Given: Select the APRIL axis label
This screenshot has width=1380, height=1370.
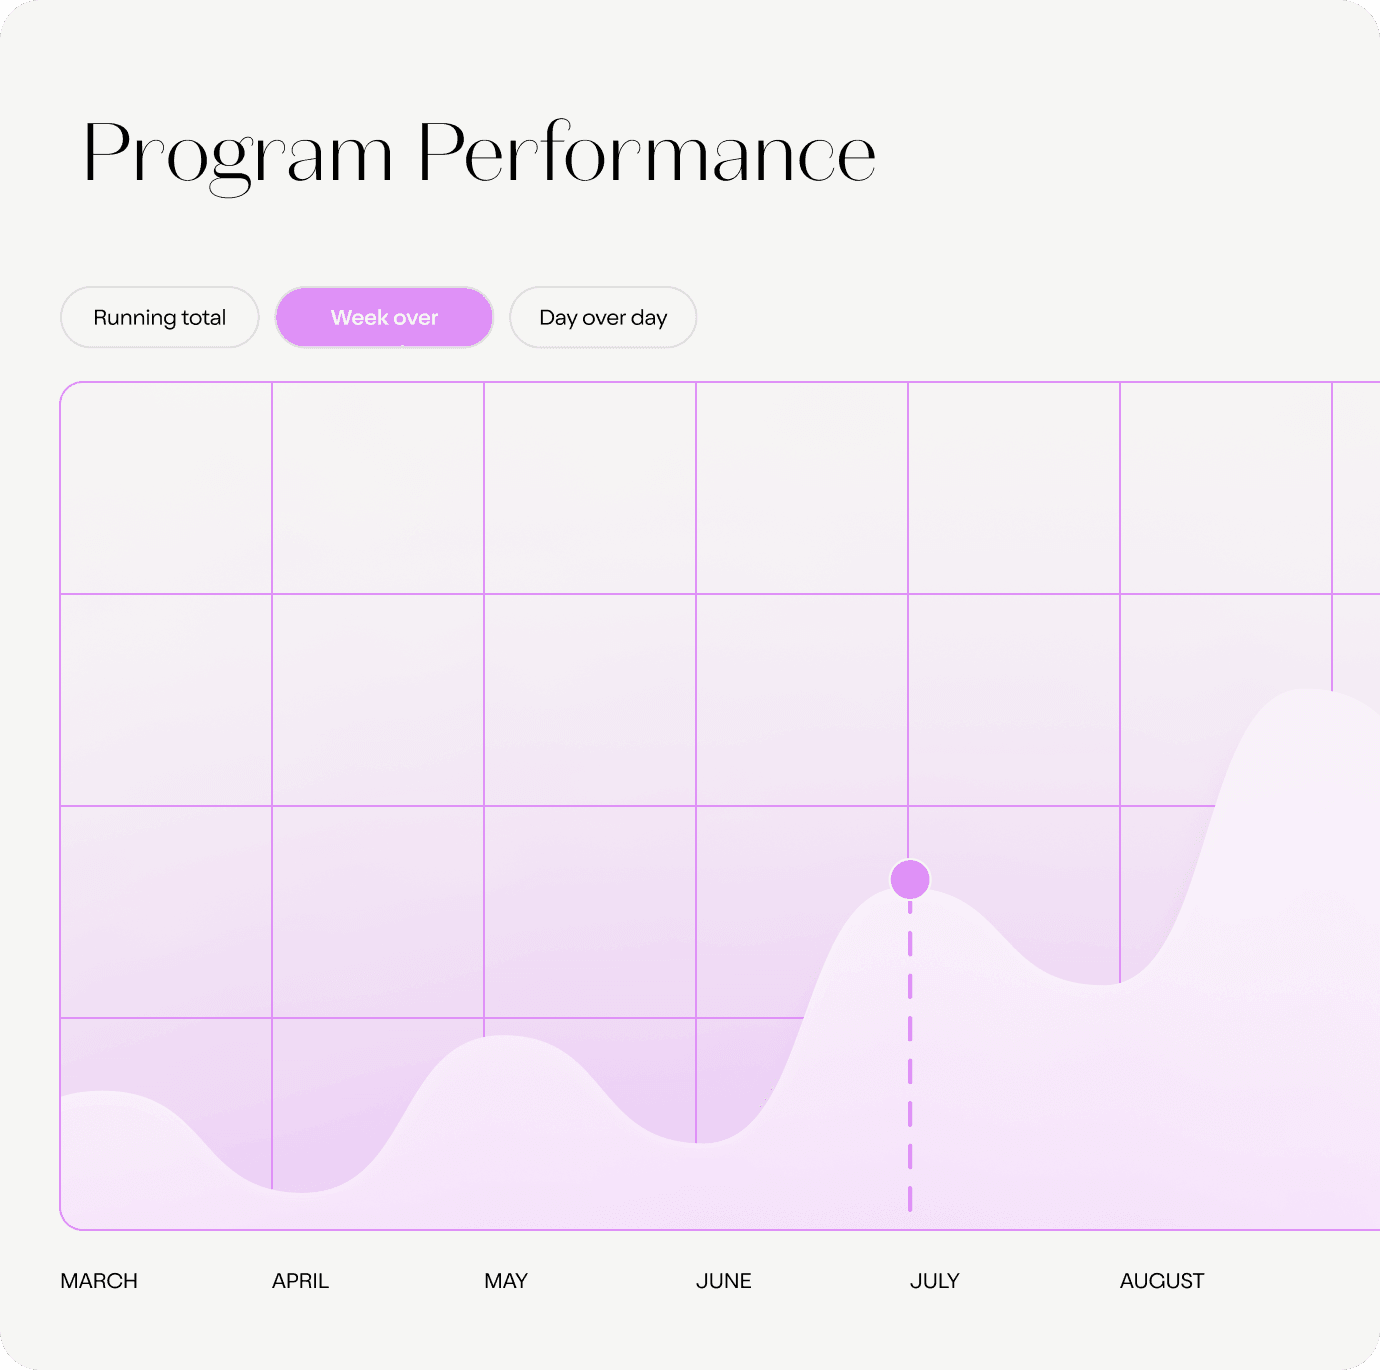Looking at the screenshot, I should pos(300,1281).
